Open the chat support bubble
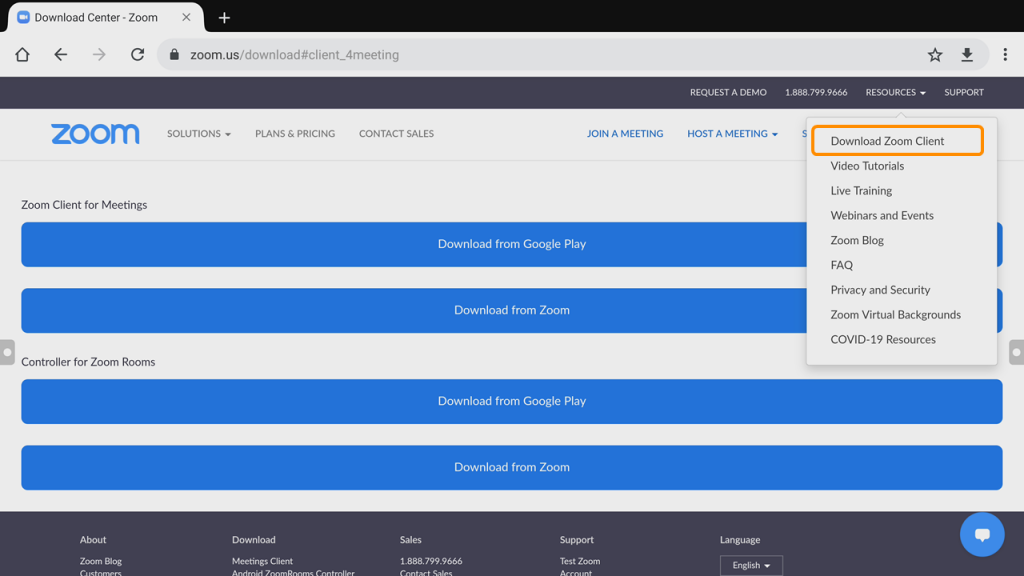Viewport: 1024px width, 576px height. tap(981, 534)
